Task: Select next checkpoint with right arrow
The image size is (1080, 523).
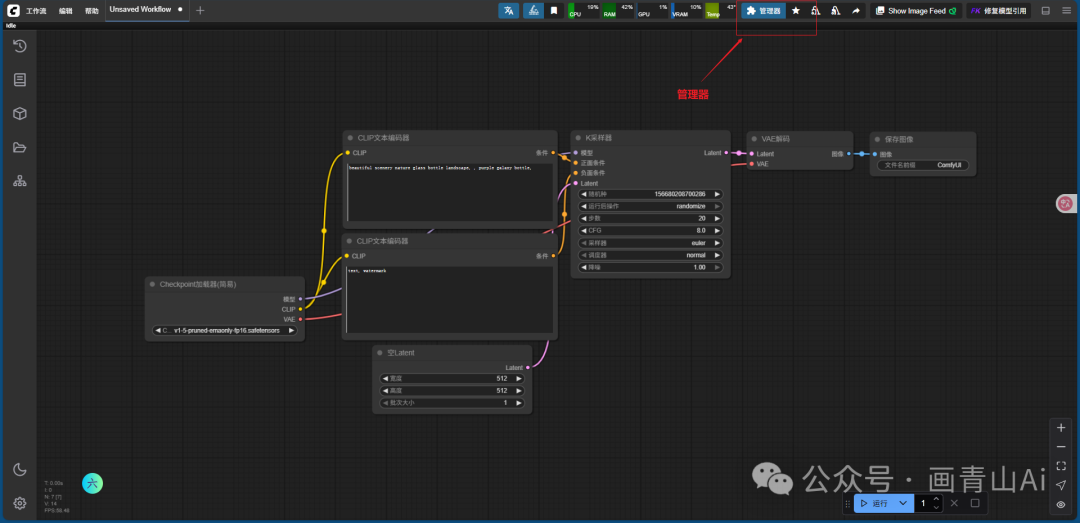Action: (291, 330)
